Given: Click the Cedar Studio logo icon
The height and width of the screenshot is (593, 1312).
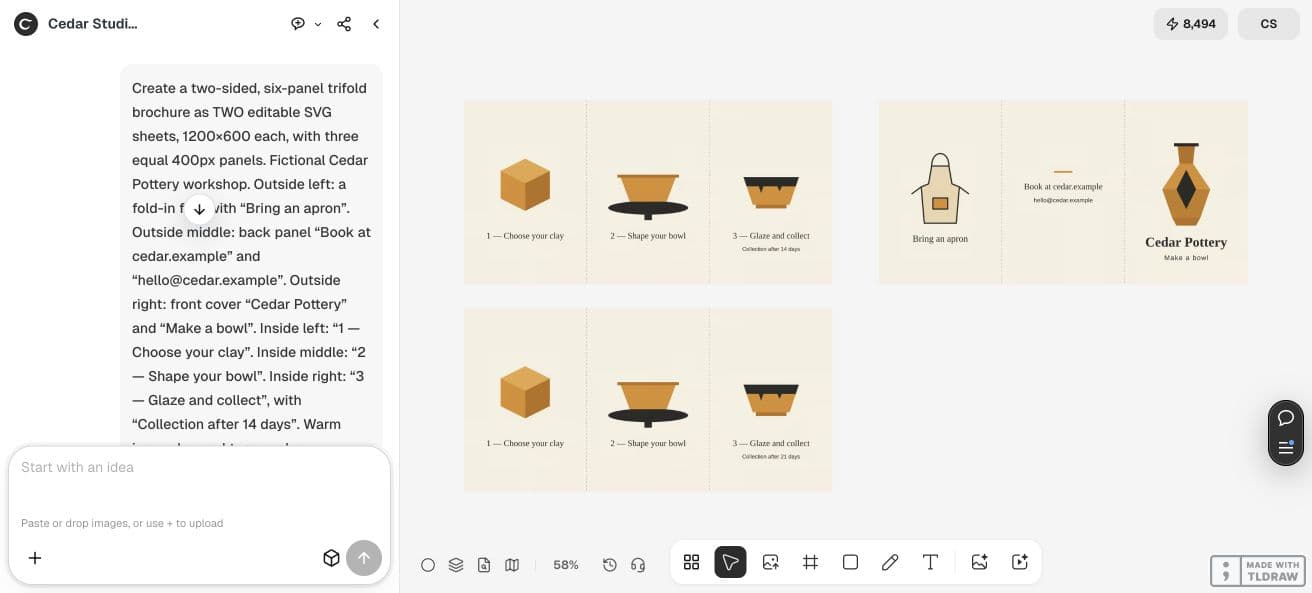Looking at the screenshot, I should pyautogui.click(x=26, y=24).
